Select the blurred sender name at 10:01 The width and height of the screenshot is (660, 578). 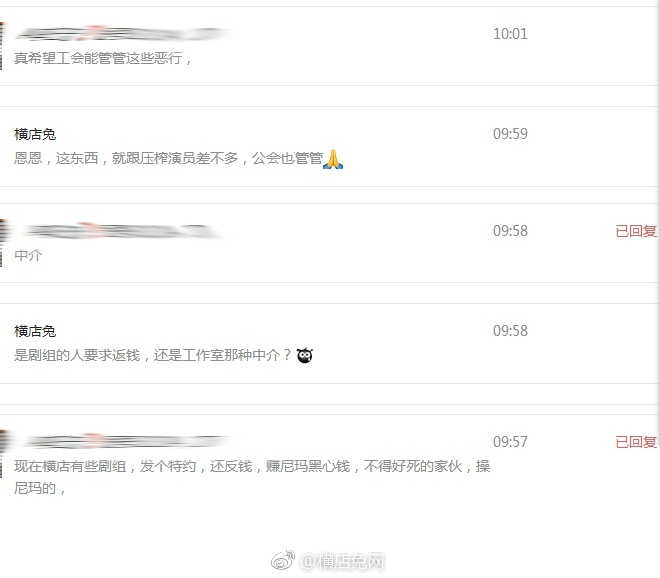click(121, 33)
